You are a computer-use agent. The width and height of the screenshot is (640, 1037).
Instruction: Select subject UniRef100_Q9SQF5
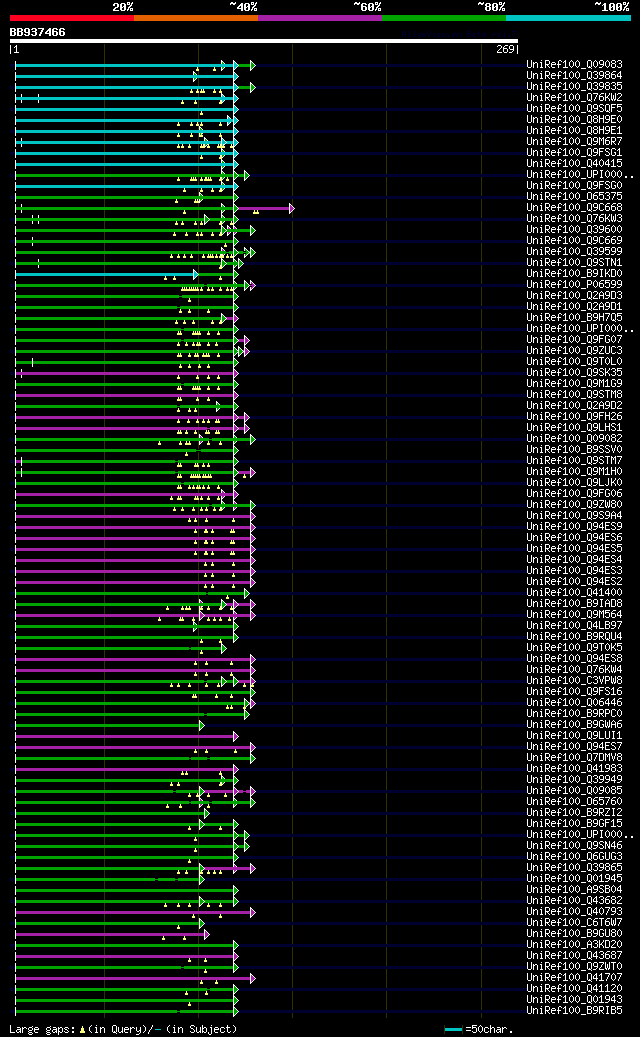(x=574, y=109)
